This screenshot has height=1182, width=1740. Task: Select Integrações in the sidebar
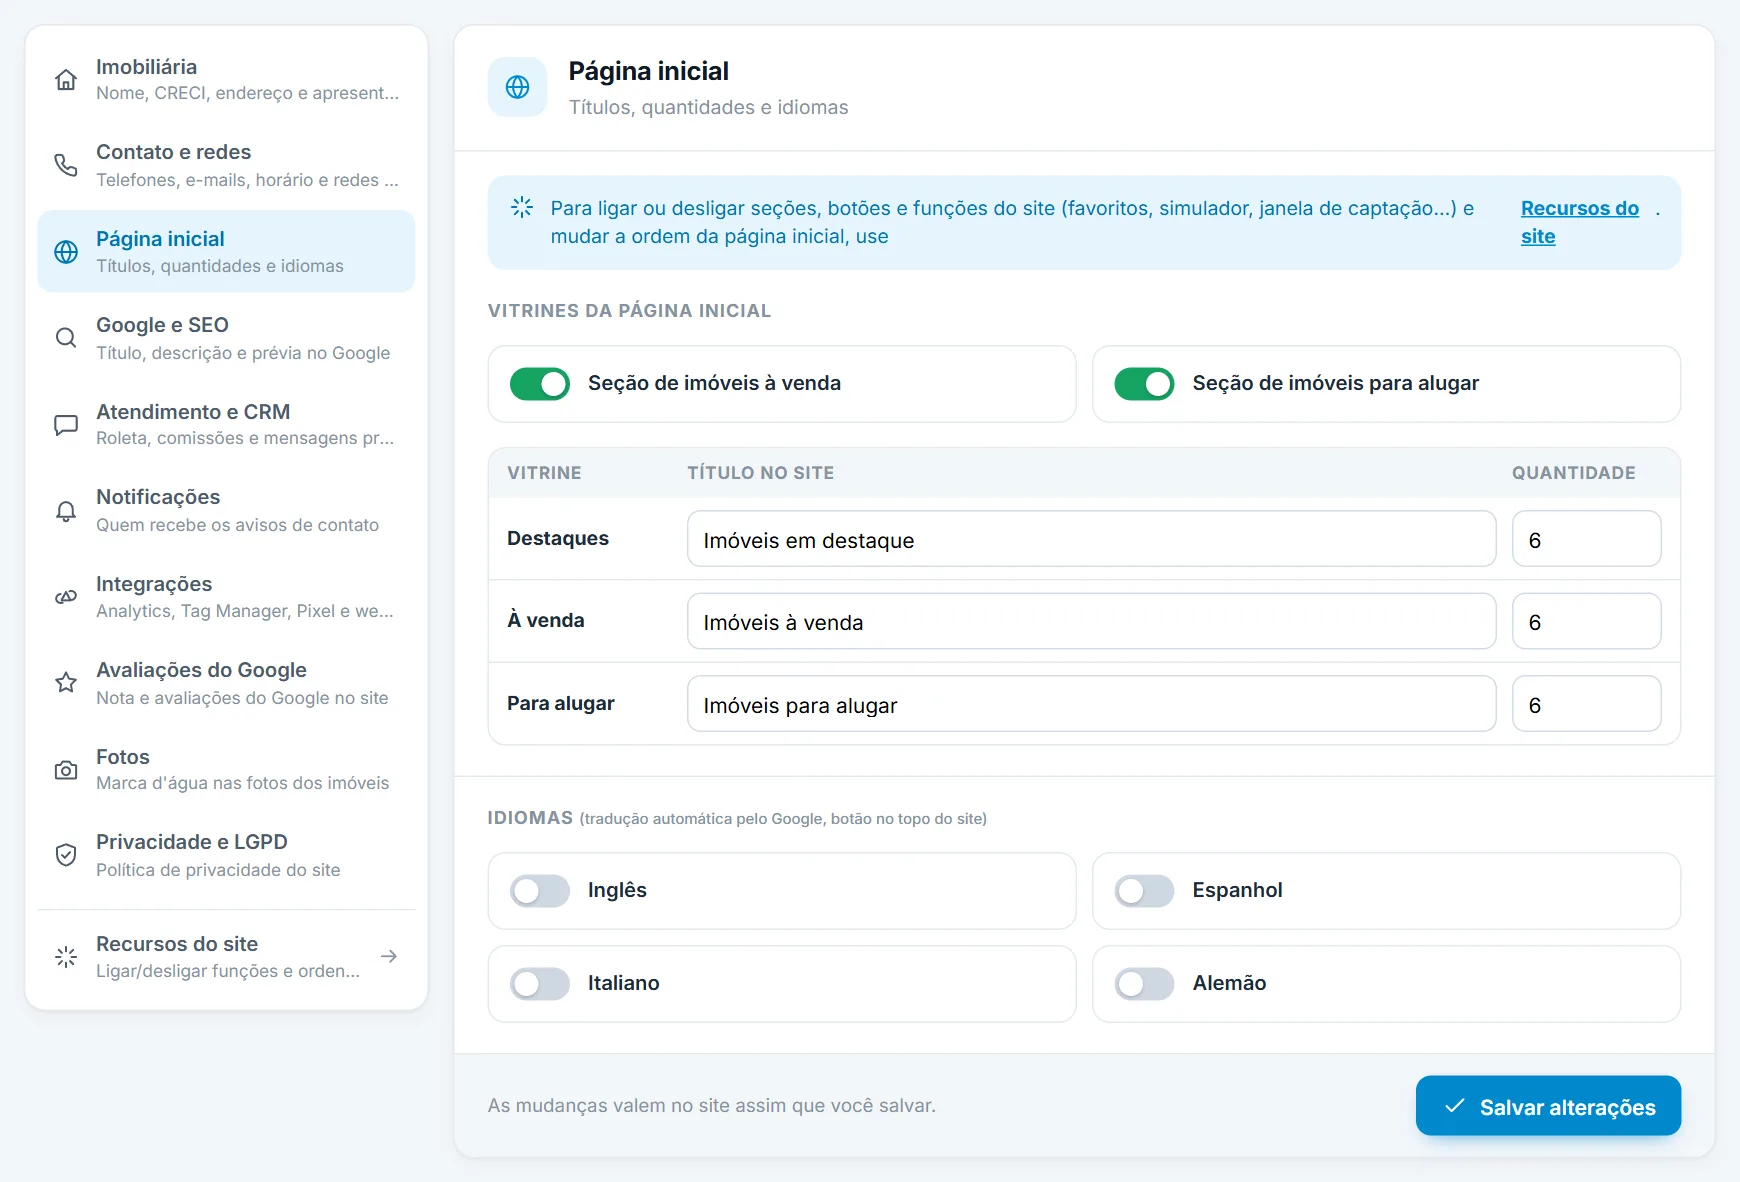coord(226,597)
